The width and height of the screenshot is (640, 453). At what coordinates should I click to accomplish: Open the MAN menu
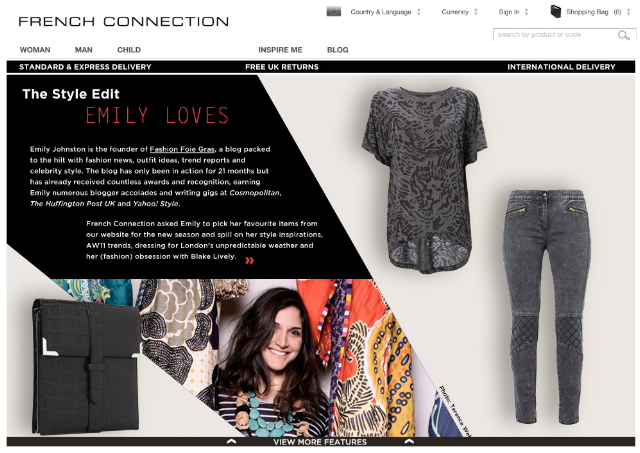(84, 50)
